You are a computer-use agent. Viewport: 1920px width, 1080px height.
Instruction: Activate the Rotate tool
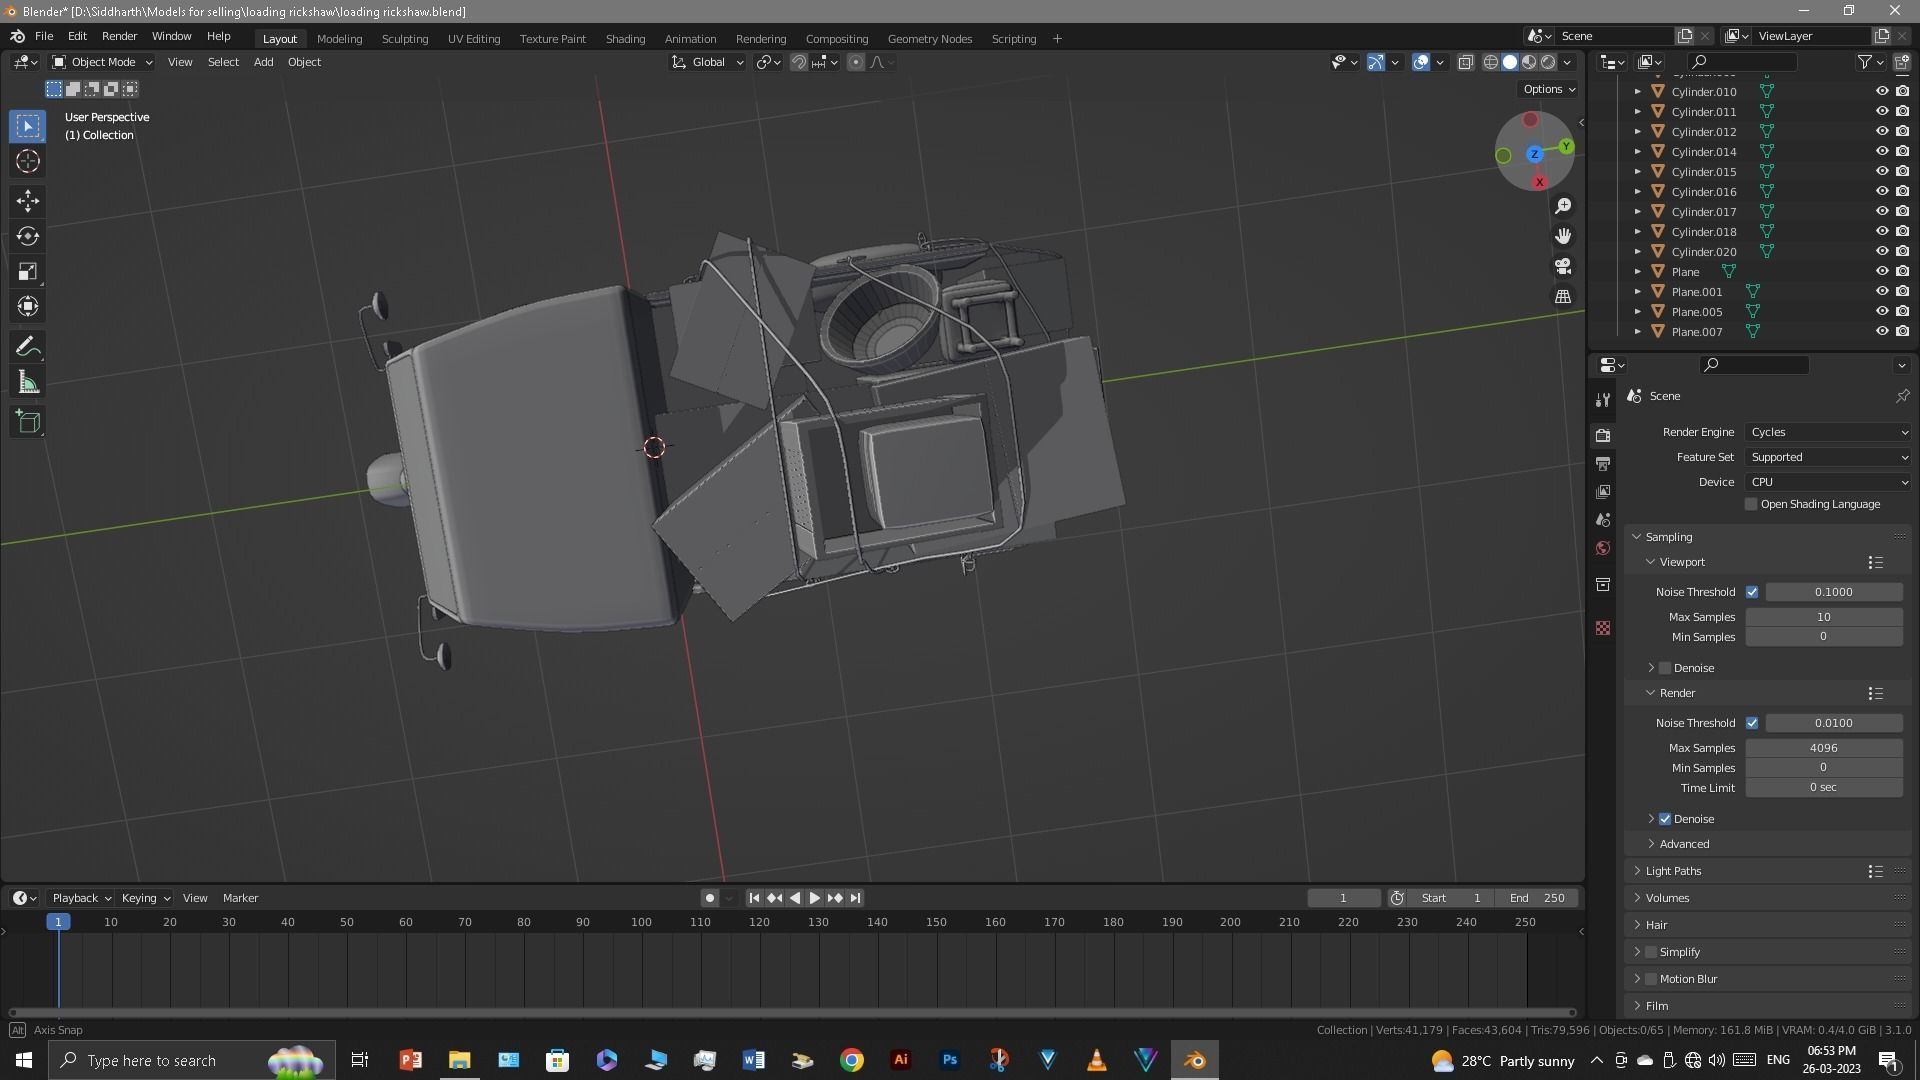tap(28, 236)
